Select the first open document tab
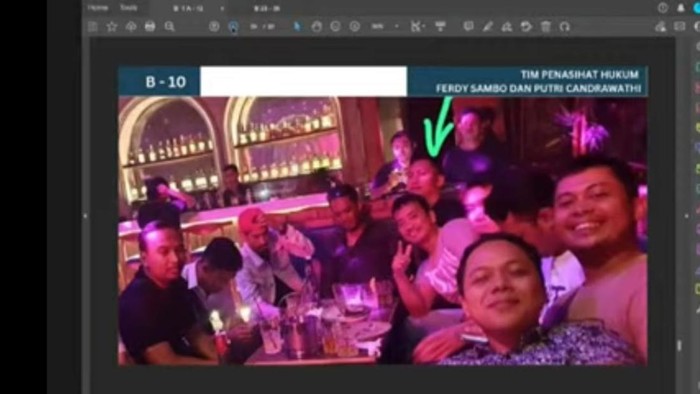 point(188,8)
